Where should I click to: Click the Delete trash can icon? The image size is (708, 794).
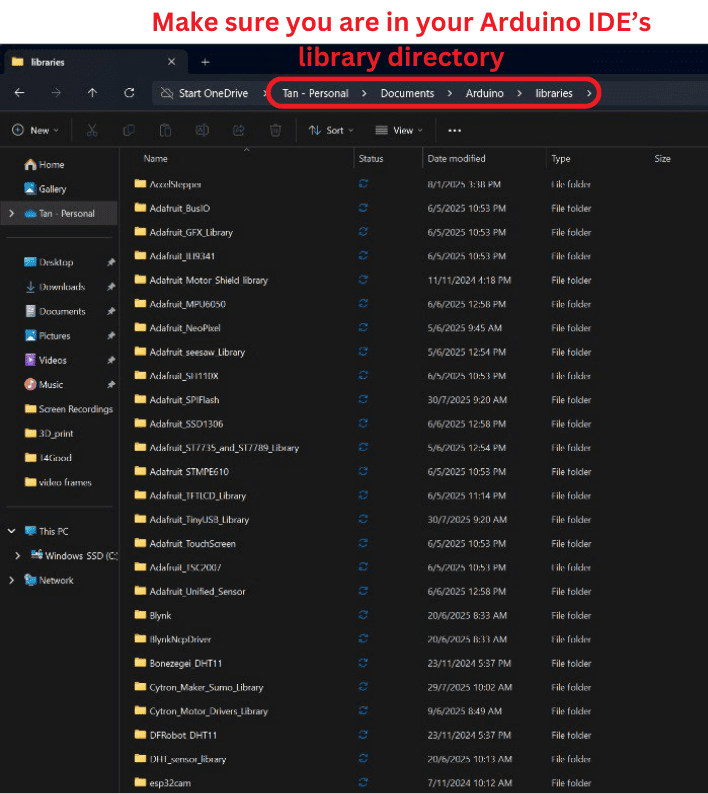275,130
